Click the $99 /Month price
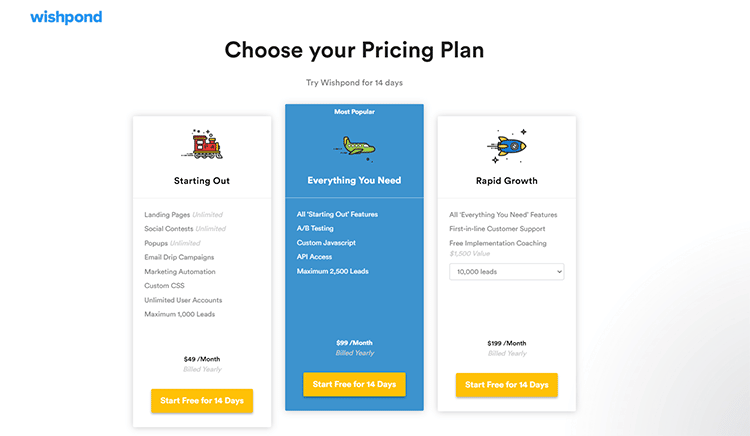The height and width of the screenshot is (436, 750). [354, 343]
